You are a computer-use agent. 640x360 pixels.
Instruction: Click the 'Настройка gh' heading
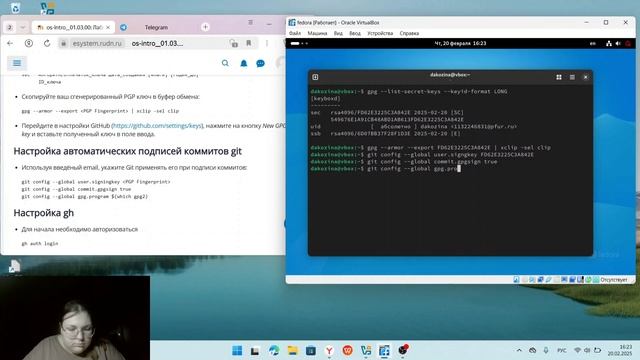click(x=44, y=213)
